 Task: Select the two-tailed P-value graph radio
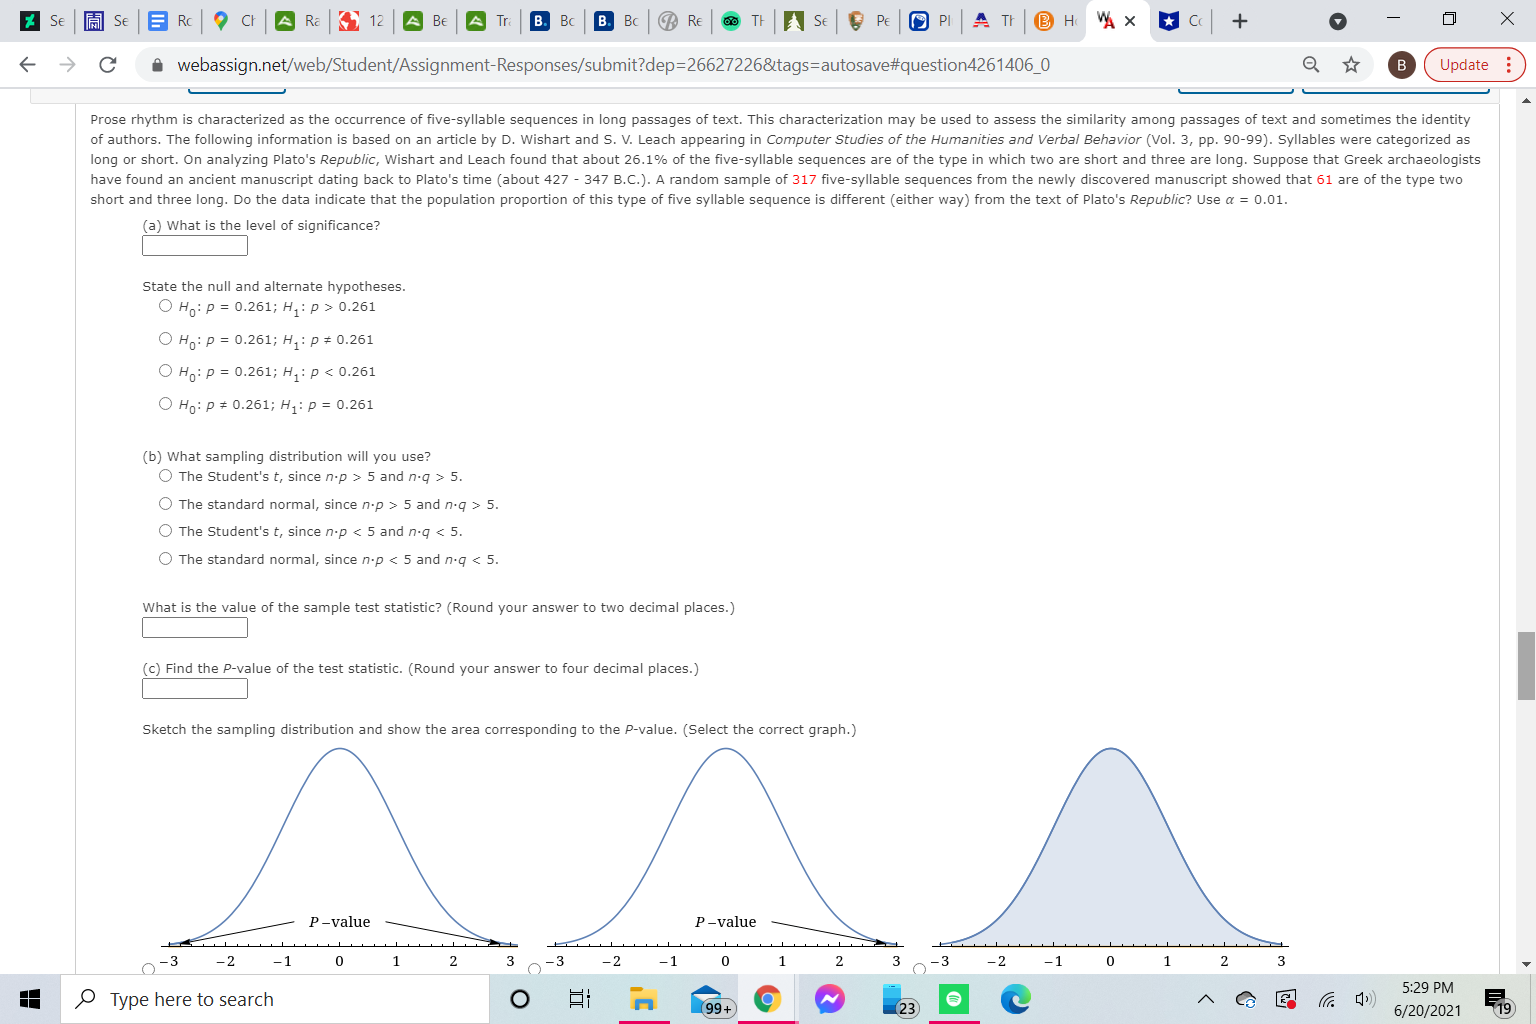(149, 969)
